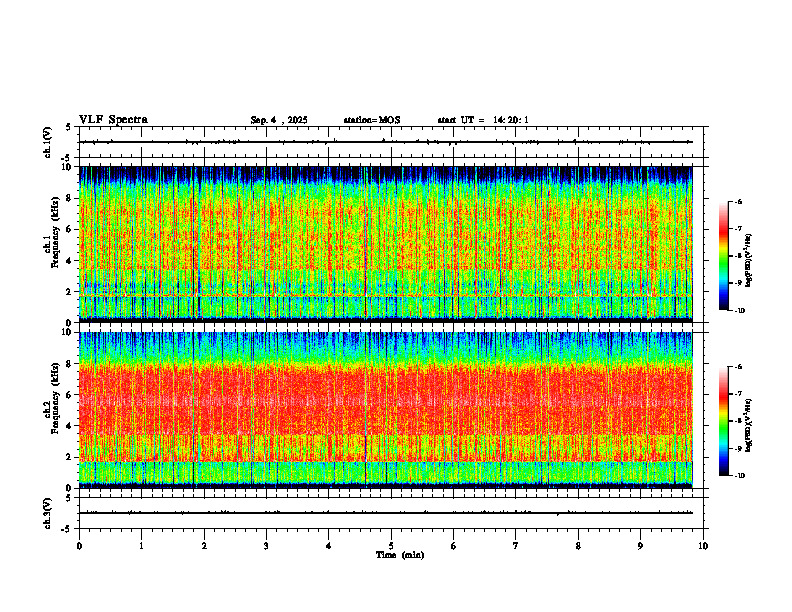Click the ch.3 voltage waveform trace

point(386,513)
